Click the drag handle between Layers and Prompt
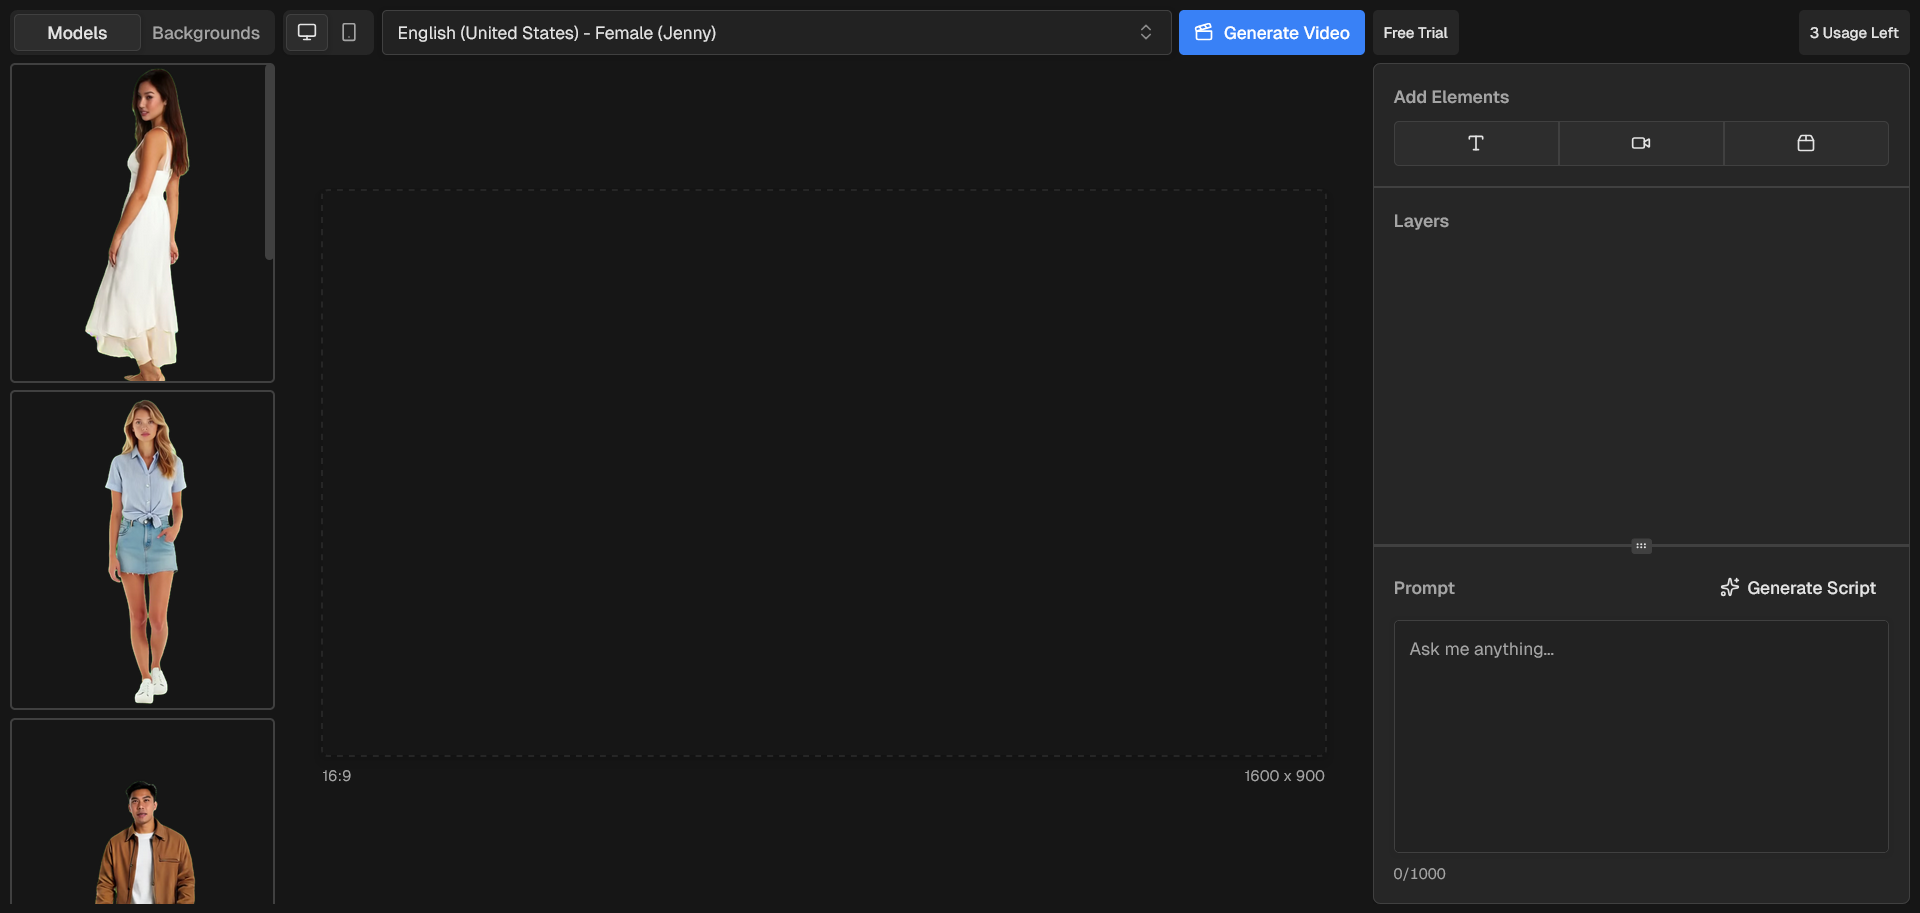 pos(1641,546)
